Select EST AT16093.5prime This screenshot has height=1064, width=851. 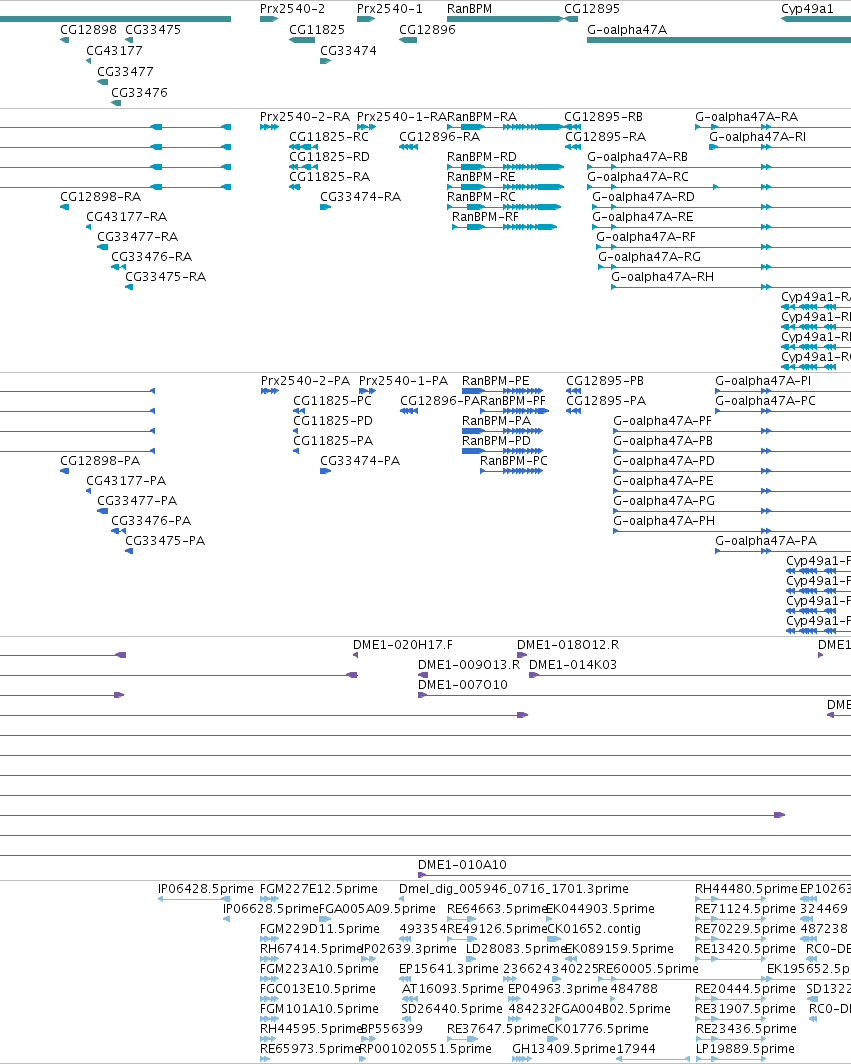tap(453, 989)
